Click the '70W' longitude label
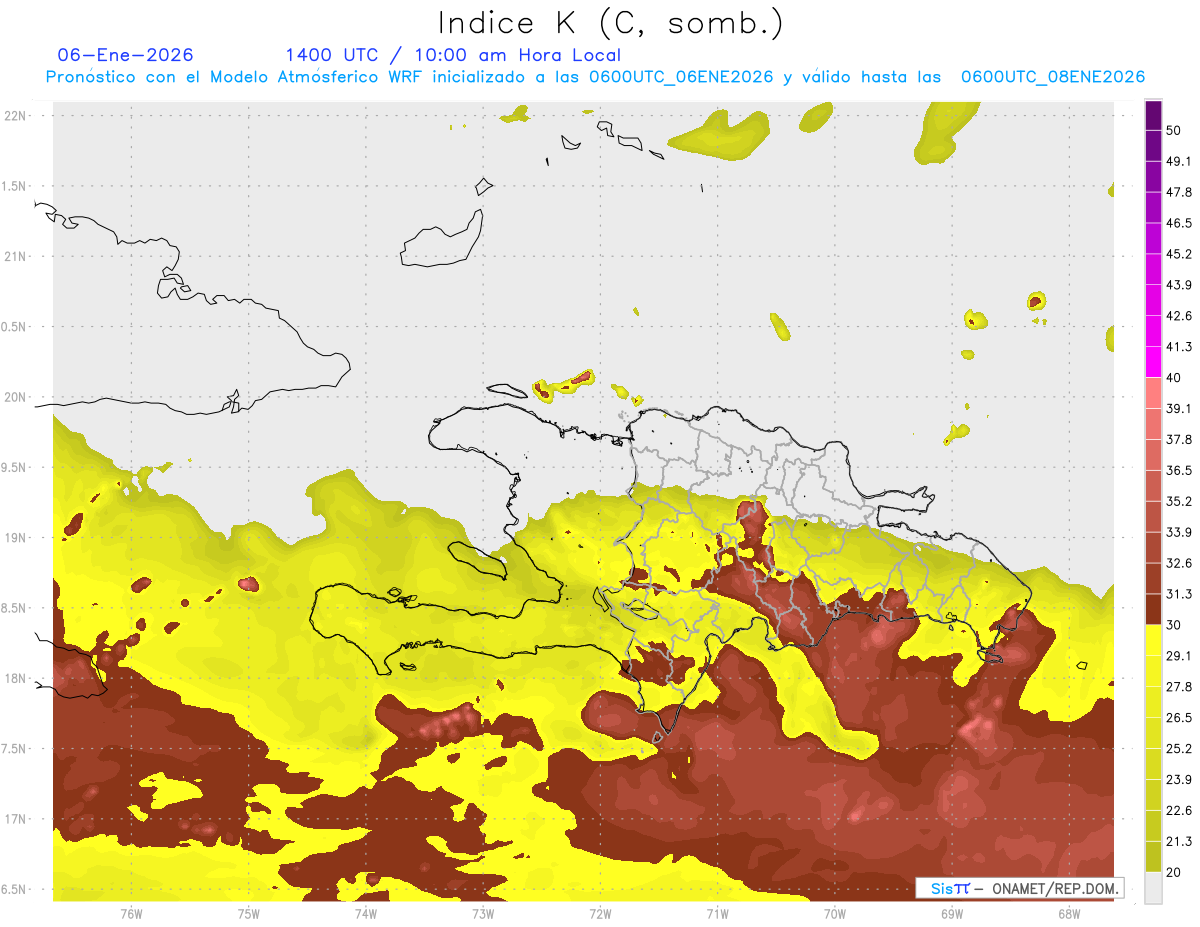Viewport: 1200px width, 927px height. click(x=835, y=914)
